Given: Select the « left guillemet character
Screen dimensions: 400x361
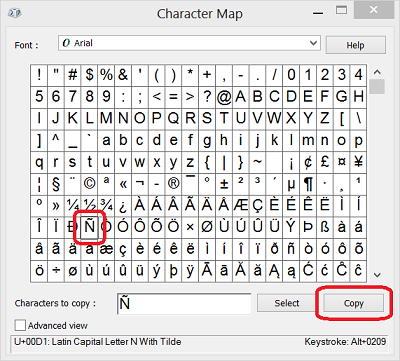Looking at the screenshot, I should (x=123, y=184).
